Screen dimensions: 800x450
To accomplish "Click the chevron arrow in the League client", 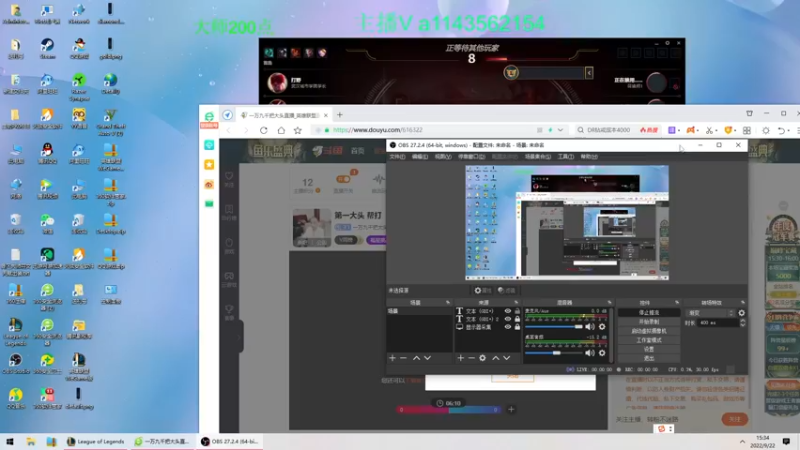I will pyautogui.click(x=589, y=73).
